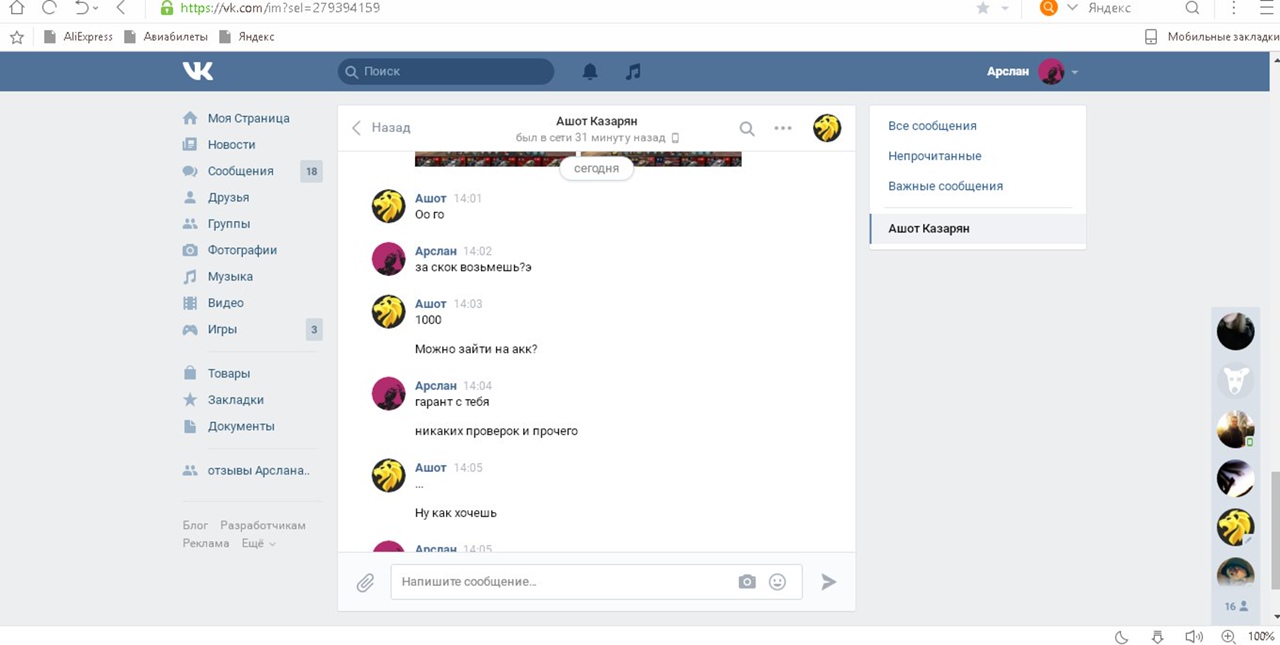Open the emoji smiley picker
The height and width of the screenshot is (645, 1280).
point(777,582)
